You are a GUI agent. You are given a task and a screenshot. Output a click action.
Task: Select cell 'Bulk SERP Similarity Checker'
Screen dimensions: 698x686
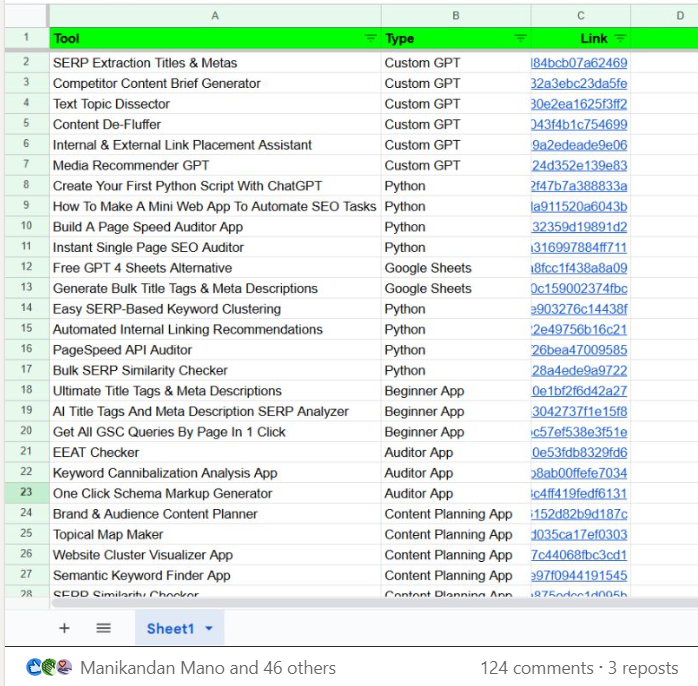(x=215, y=370)
